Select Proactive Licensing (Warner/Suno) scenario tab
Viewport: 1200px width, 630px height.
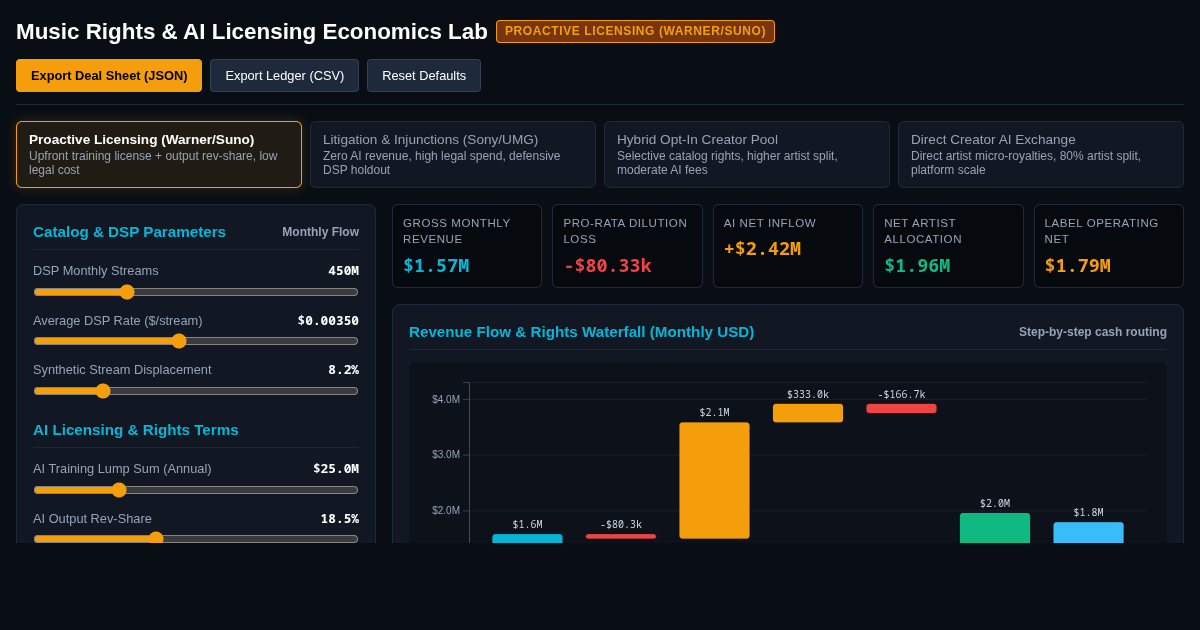[159, 154]
